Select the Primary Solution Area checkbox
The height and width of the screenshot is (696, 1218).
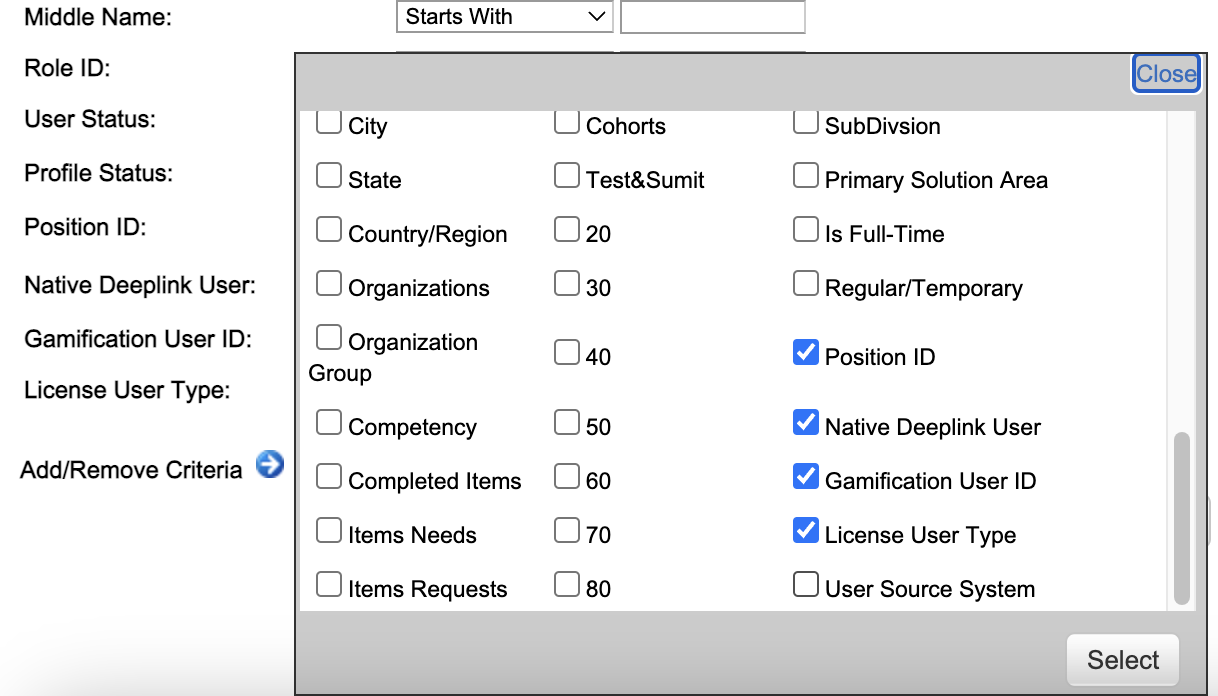tap(806, 176)
